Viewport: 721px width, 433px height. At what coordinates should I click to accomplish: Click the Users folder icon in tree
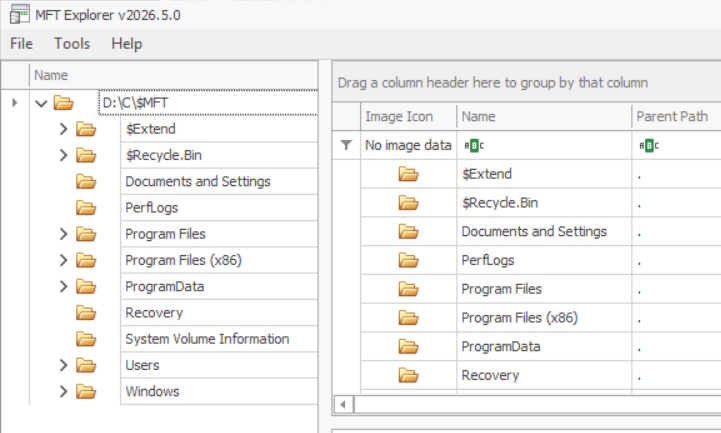(86, 365)
